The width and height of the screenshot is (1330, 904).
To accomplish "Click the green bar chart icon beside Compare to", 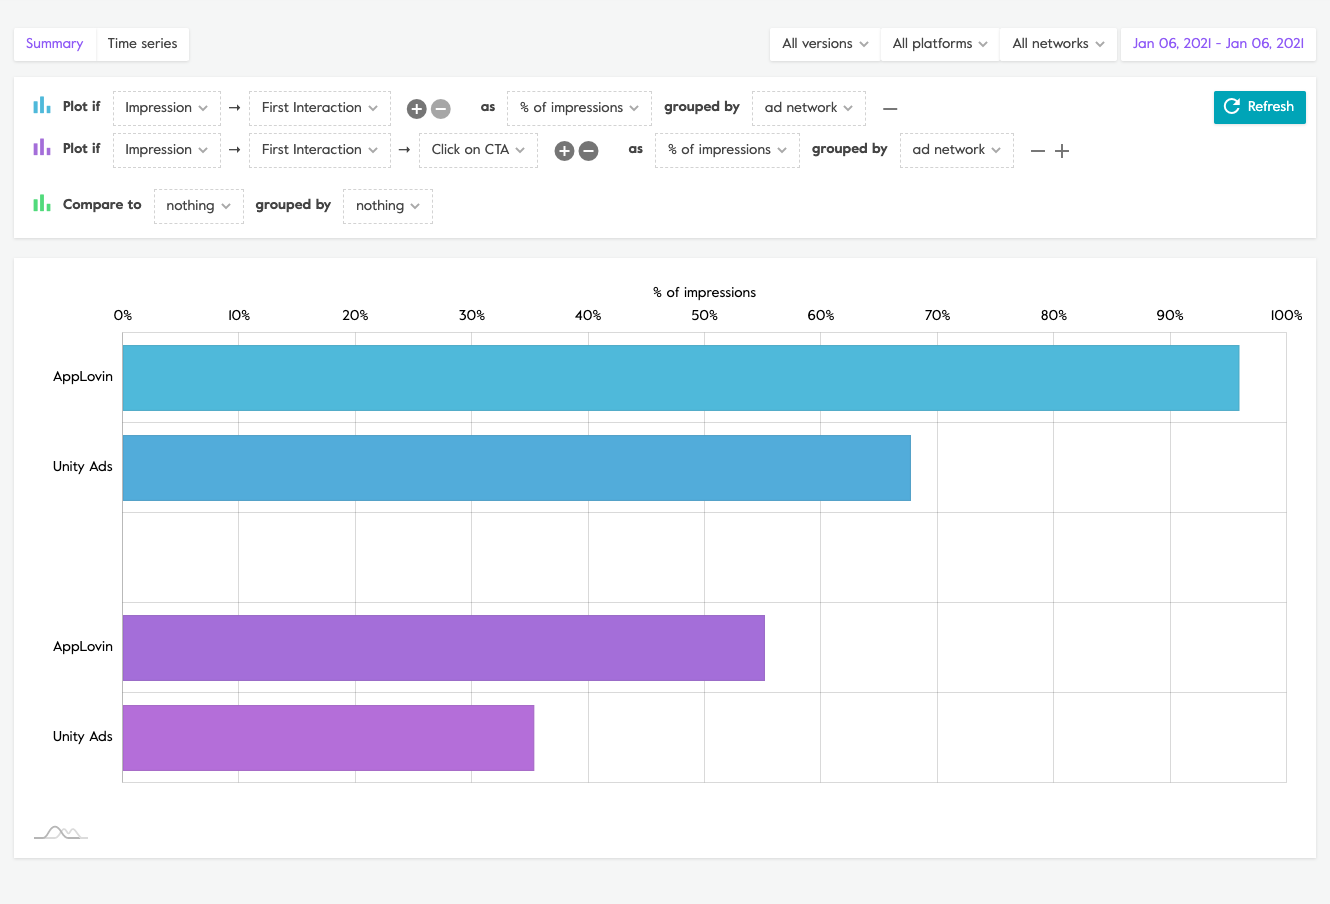I will (x=42, y=203).
